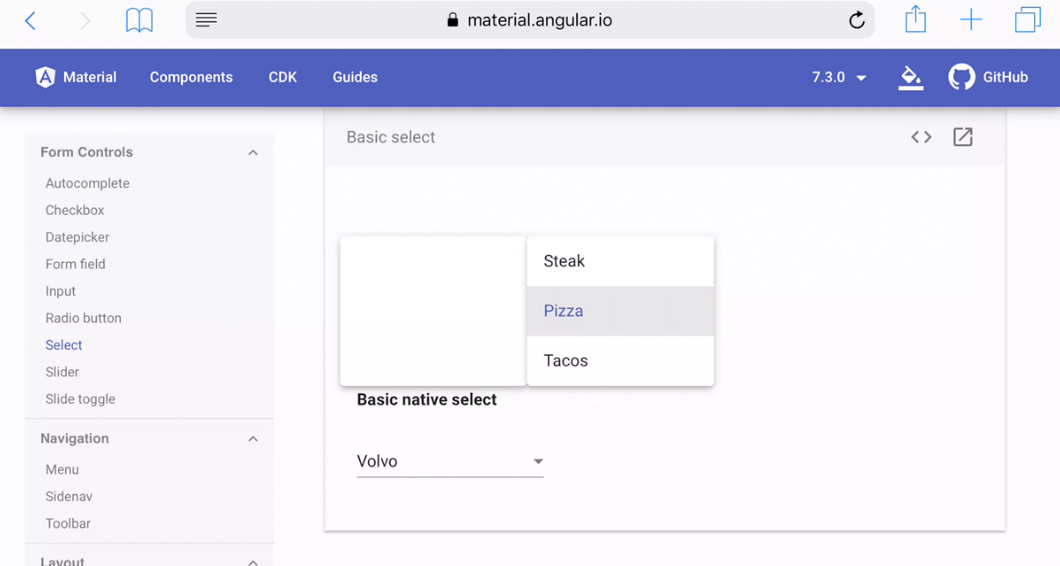Viewport: 1060px width, 566px height.
Task: Open Form field in sidebar
Action: 75,264
